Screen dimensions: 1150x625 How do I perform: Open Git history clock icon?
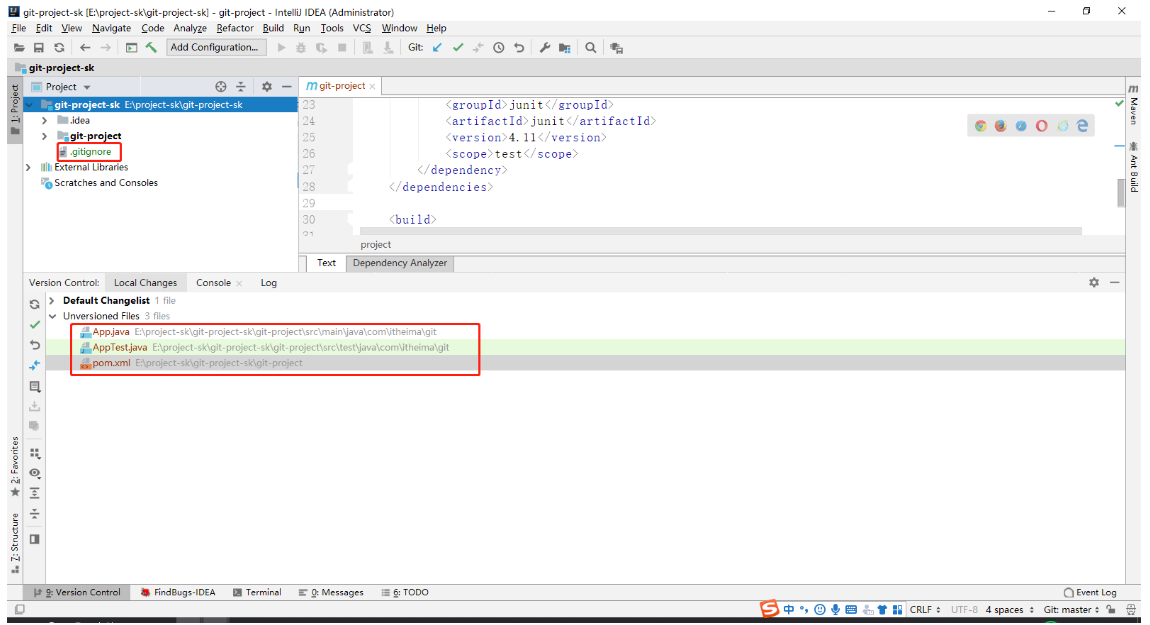coord(499,48)
